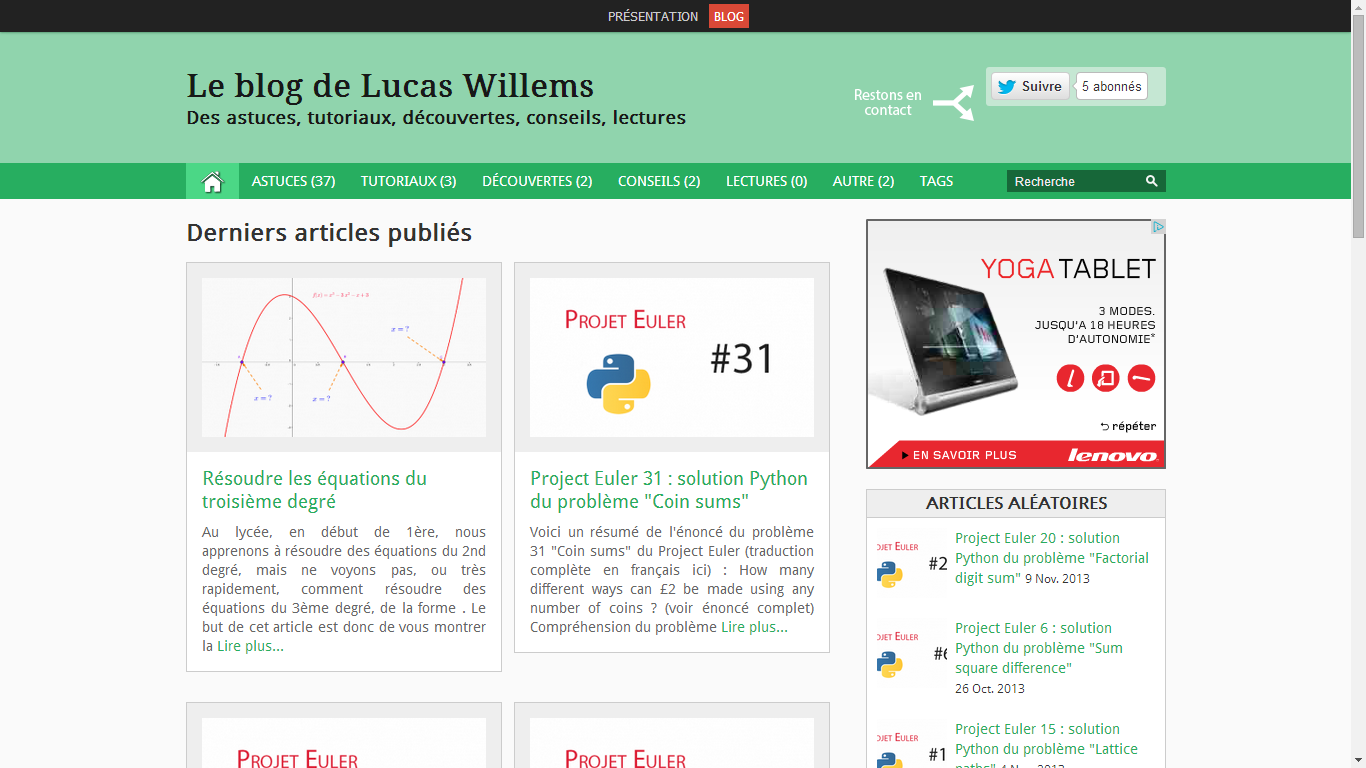Open the cubic equation graph thumbnail
Image resolution: width=1366 pixels, height=768 pixels.
344,357
